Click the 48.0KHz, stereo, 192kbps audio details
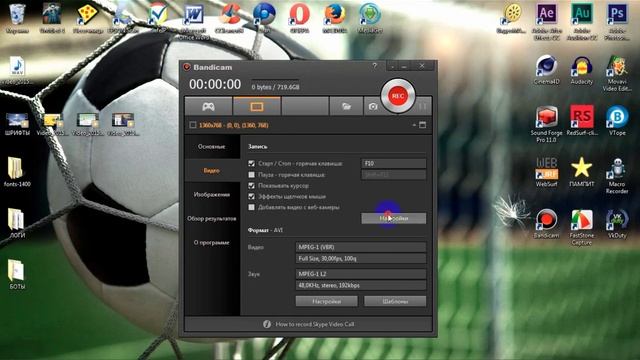Screen dimensions: 640x360 pos(361,285)
